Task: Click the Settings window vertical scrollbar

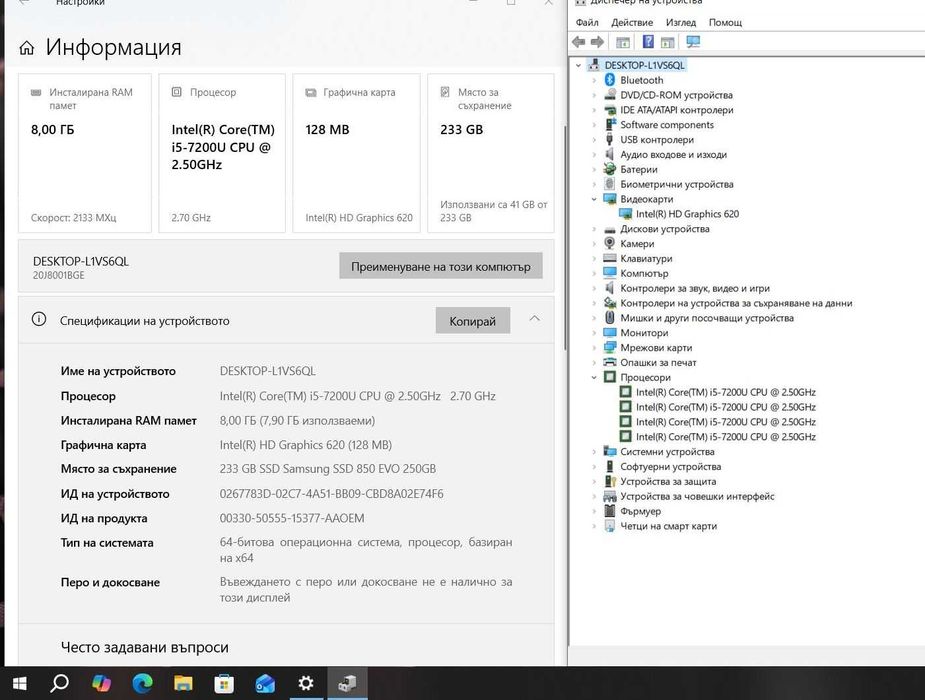Action: (566, 239)
